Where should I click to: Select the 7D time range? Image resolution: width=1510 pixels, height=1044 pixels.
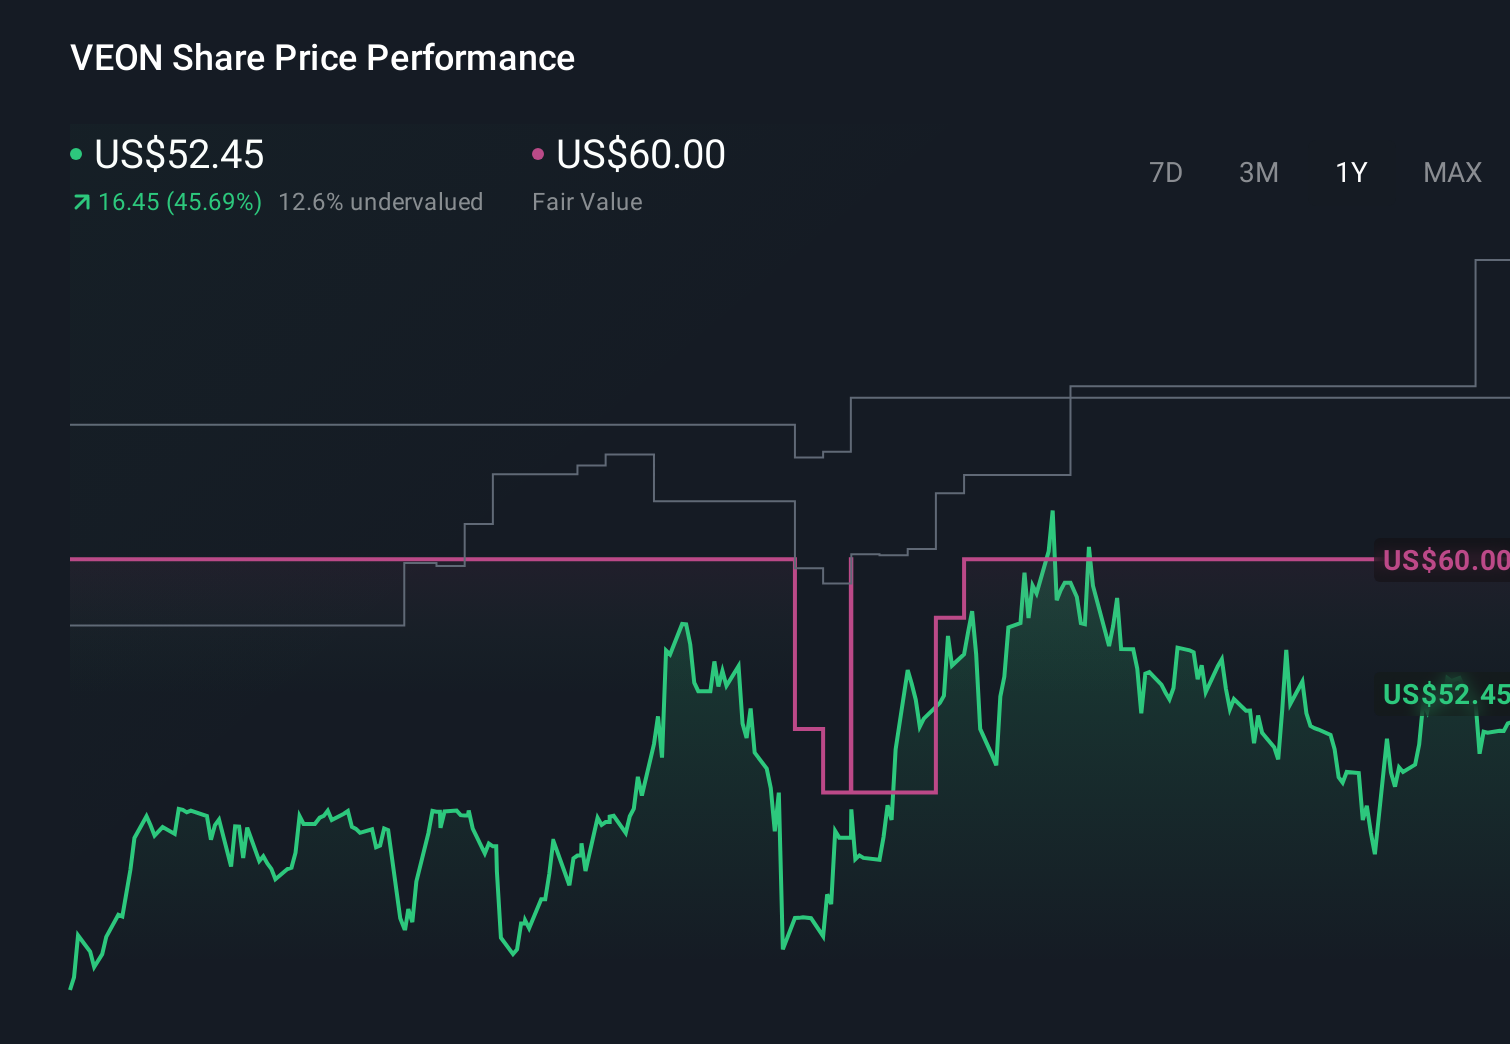point(1167,172)
